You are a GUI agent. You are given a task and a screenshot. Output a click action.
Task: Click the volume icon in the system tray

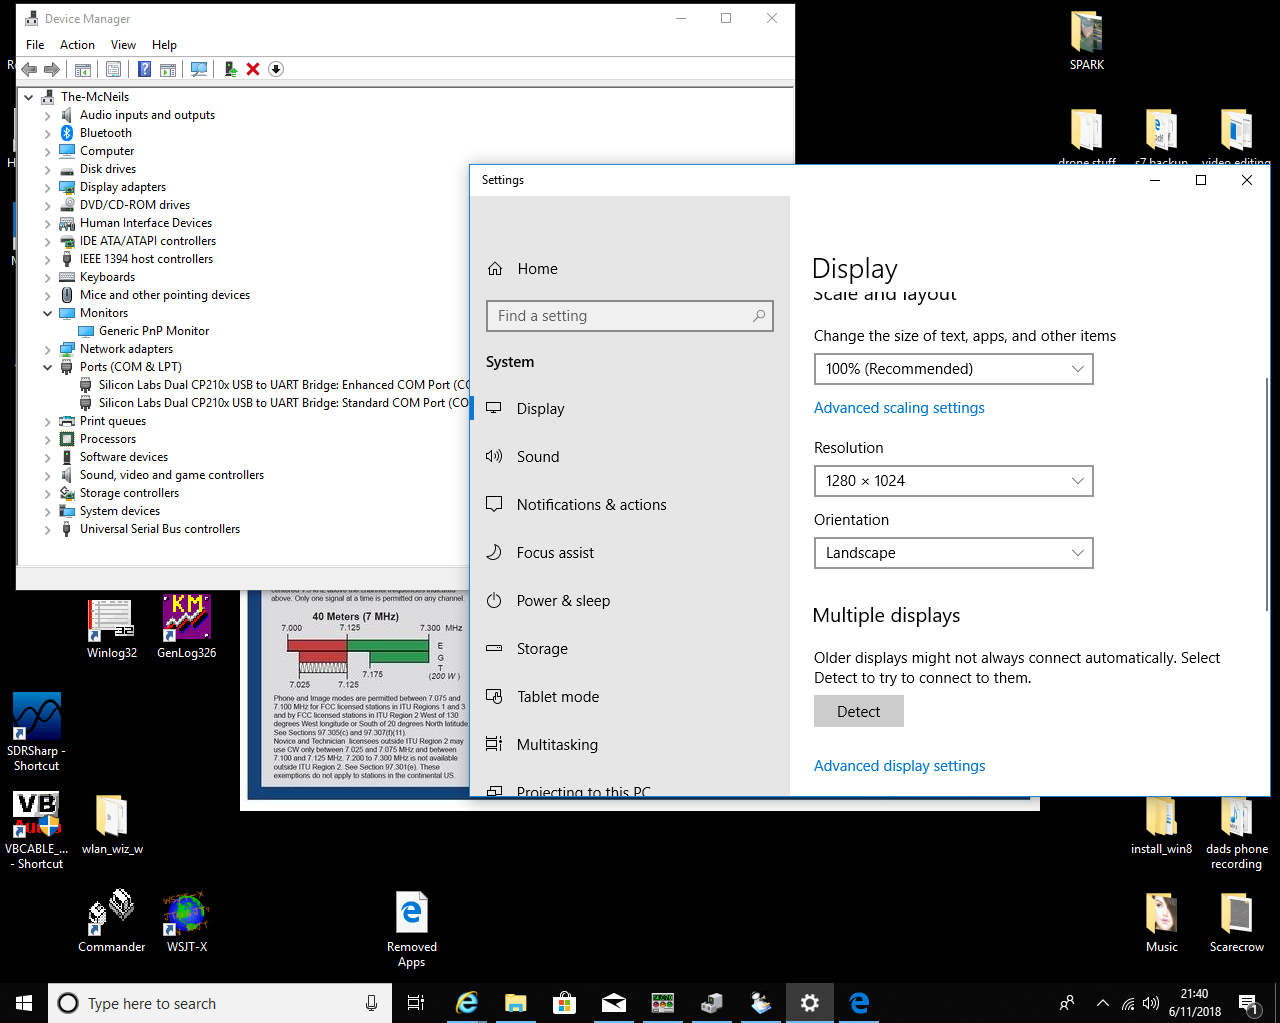1151,1003
